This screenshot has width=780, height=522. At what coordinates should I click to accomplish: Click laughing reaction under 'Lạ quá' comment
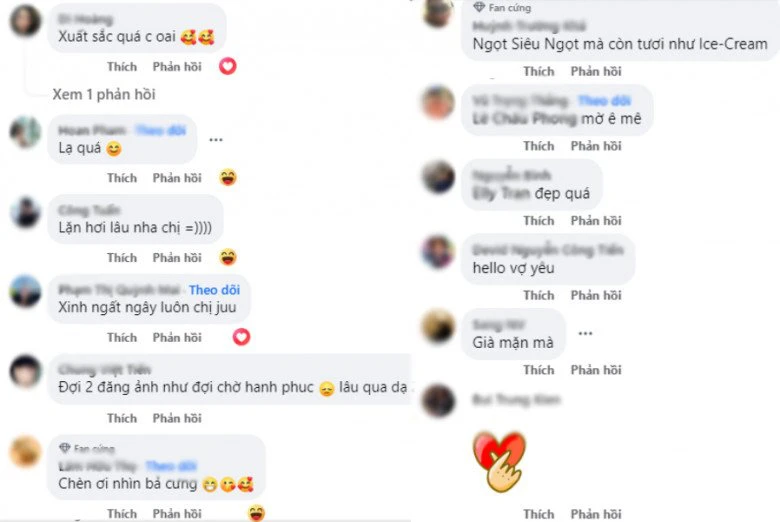click(228, 178)
